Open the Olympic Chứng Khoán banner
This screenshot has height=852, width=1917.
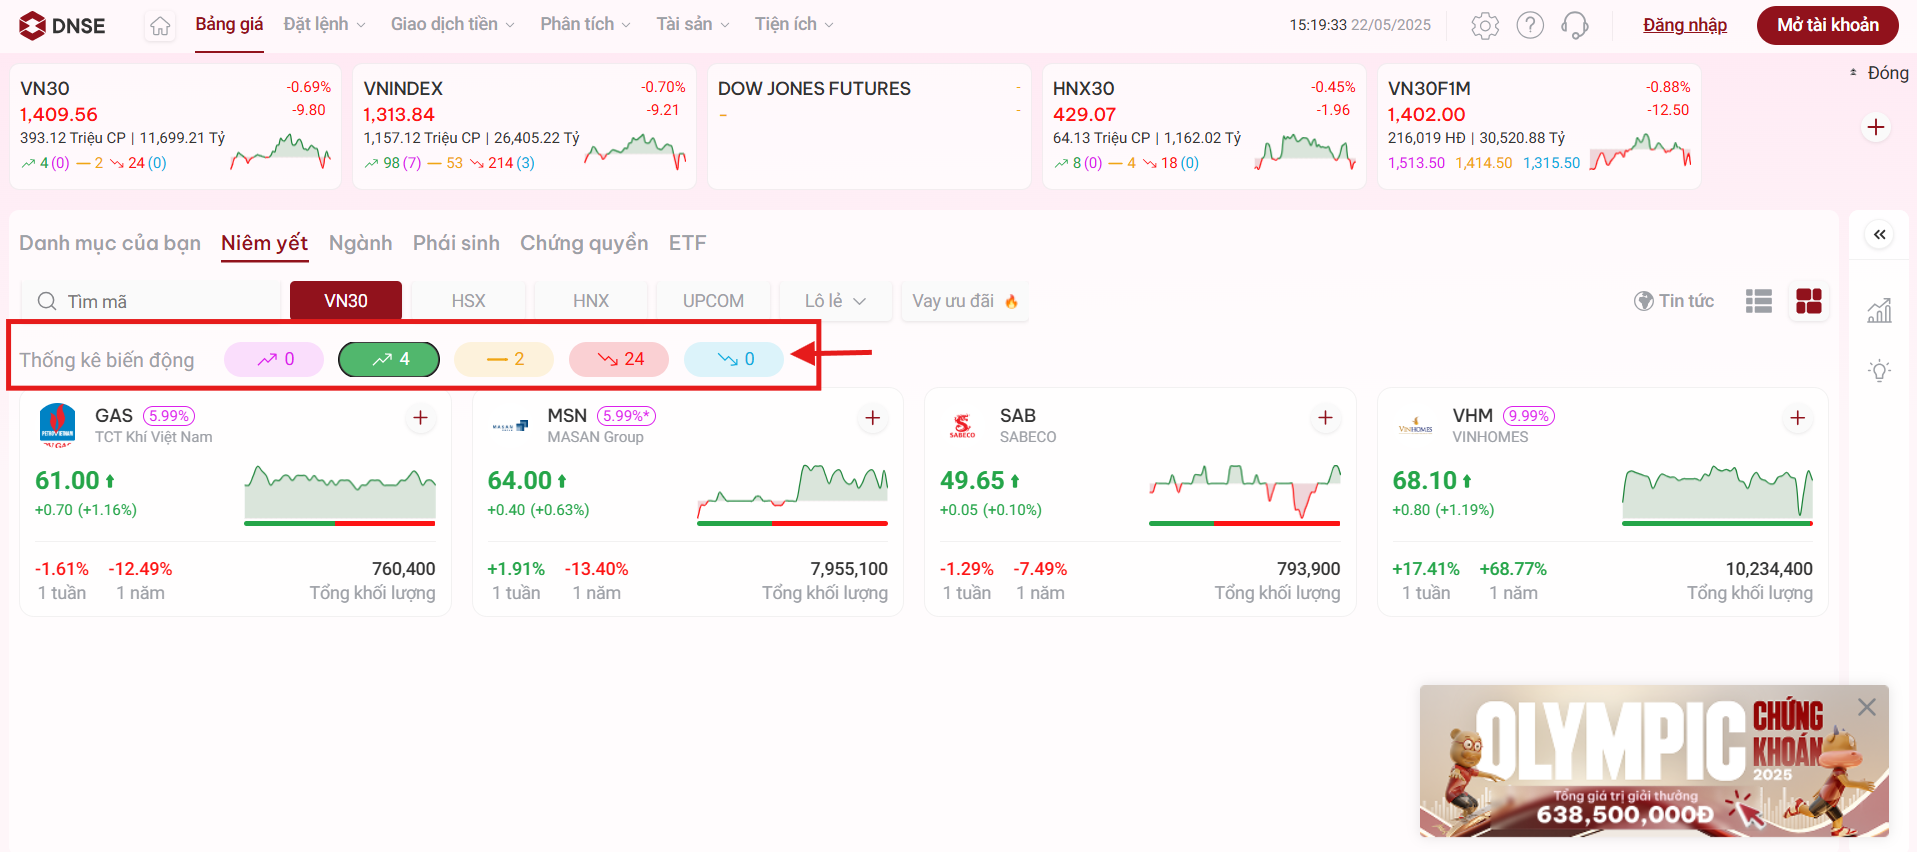1654,761
